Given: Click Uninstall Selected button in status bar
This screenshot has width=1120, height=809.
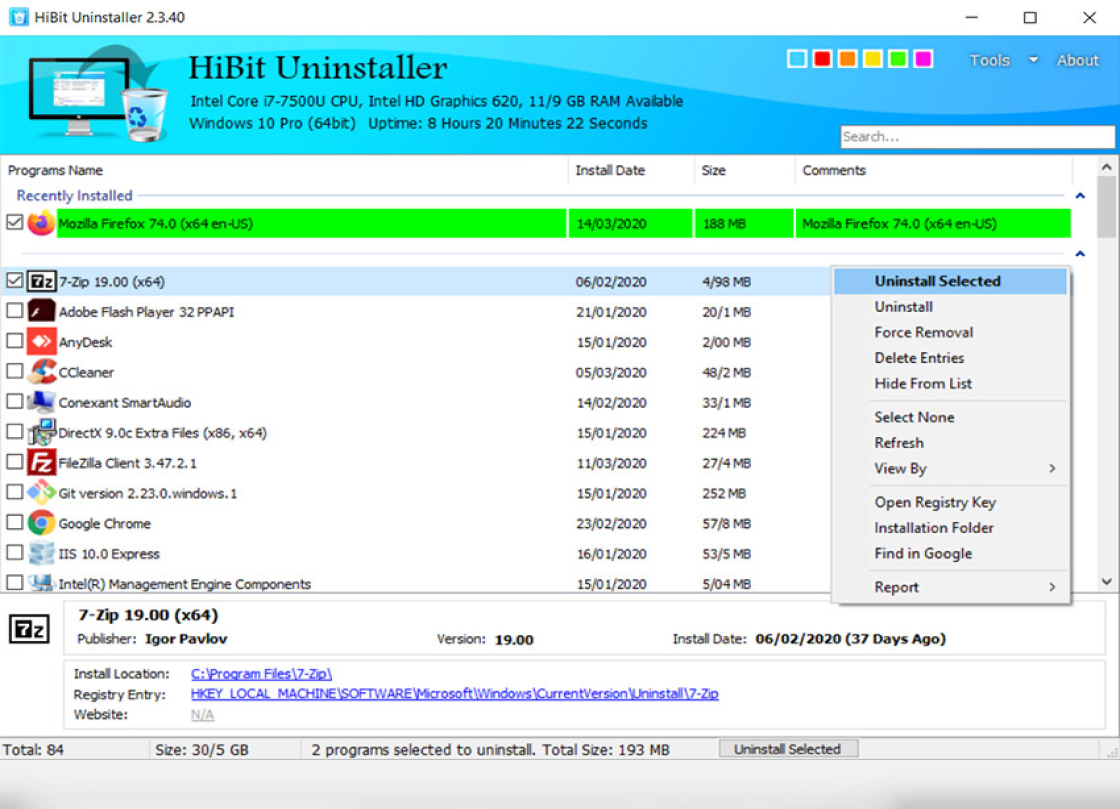Looking at the screenshot, I should [x=788, y=749].
